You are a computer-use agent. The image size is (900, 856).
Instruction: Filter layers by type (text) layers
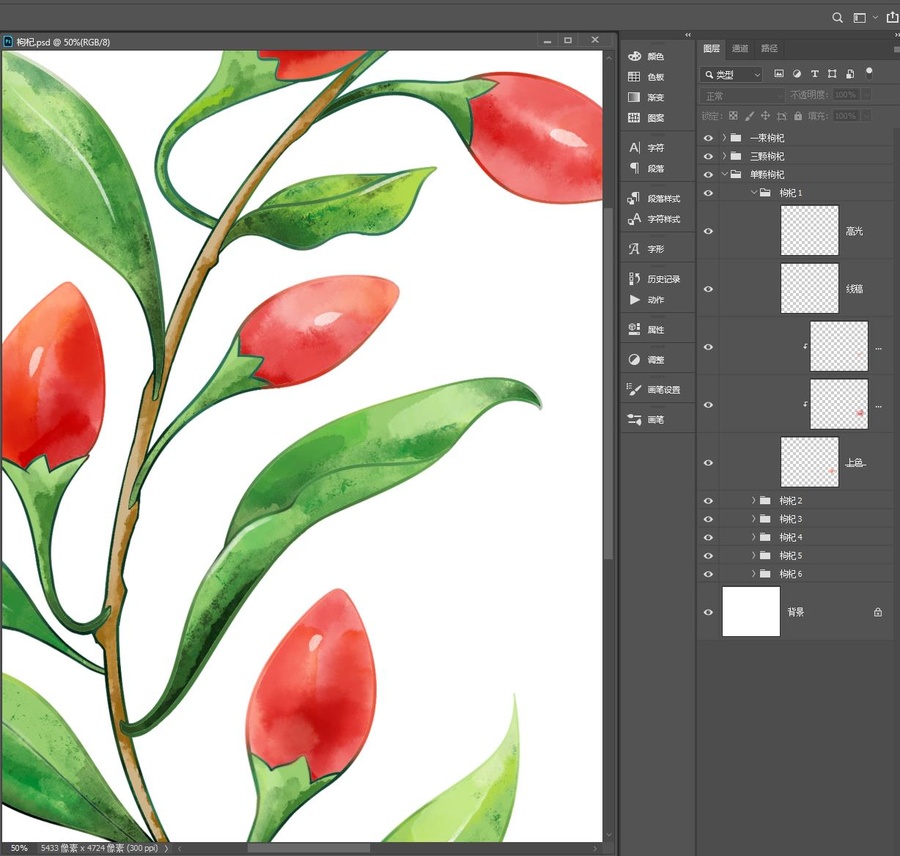tap(814, 73)
